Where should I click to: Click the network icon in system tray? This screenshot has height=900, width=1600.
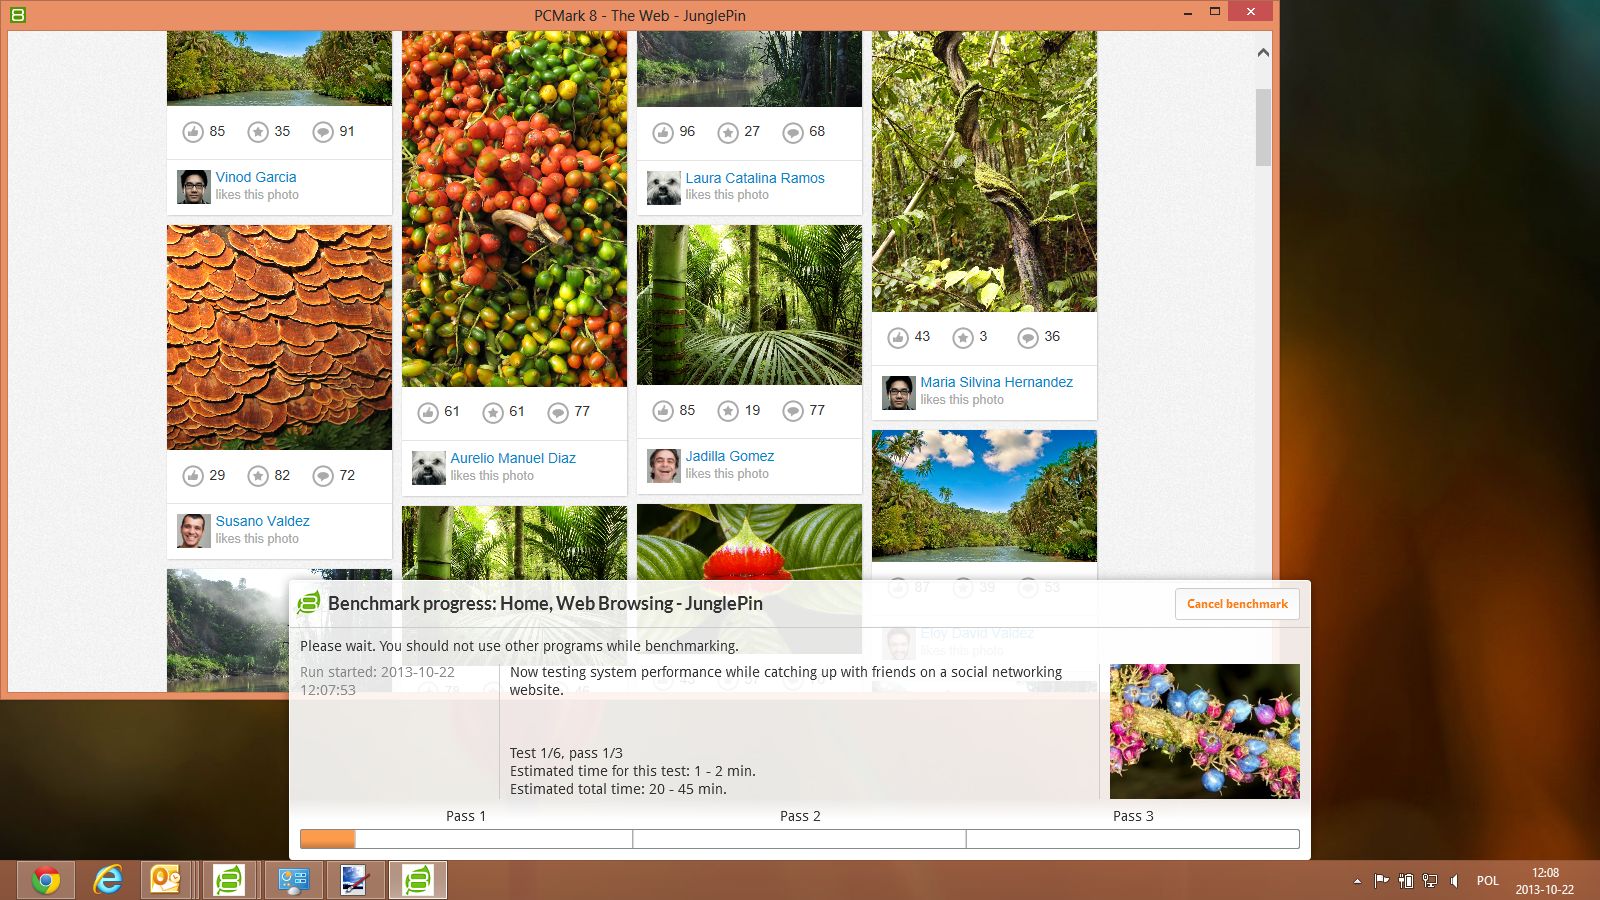click(x=1430, y=881)
